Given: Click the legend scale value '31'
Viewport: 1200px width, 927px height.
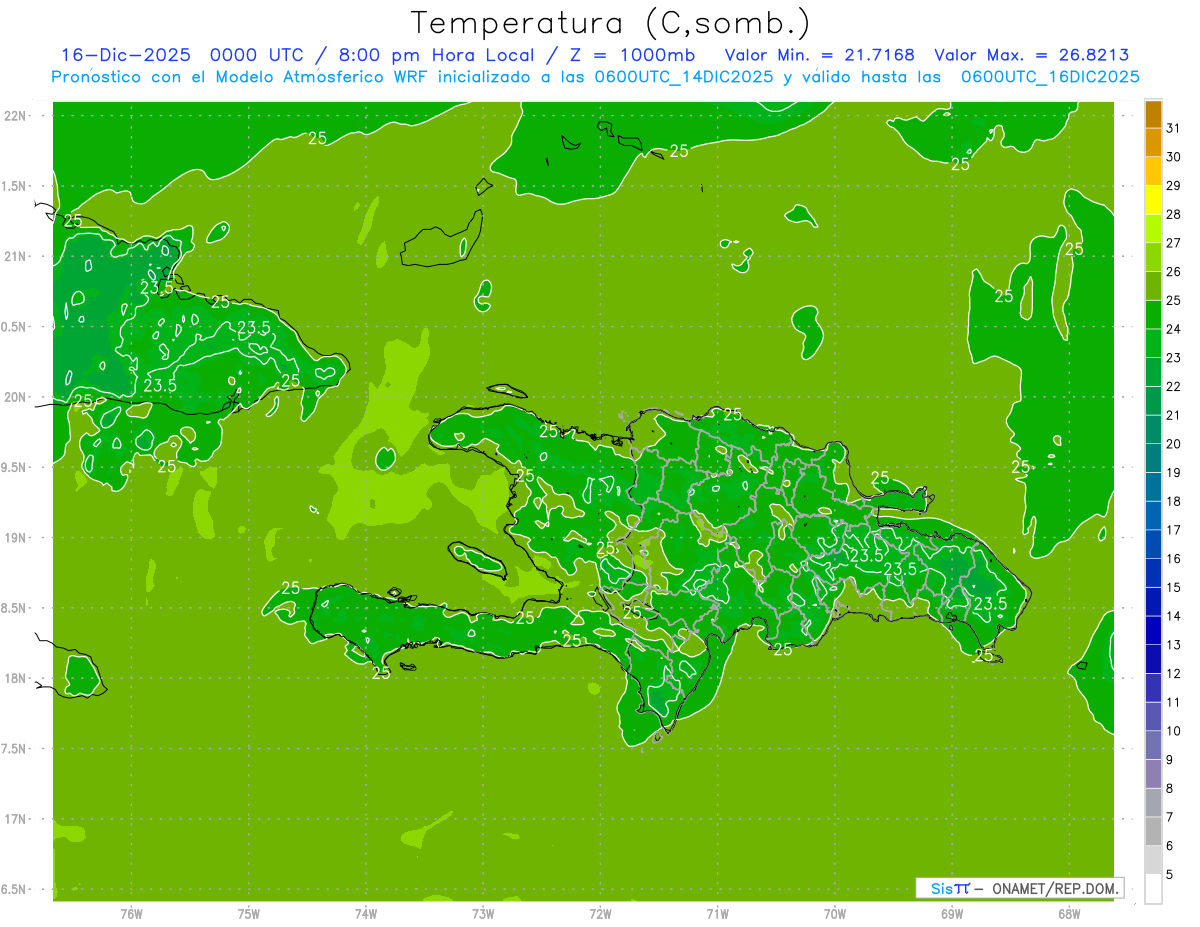Looking at the screenshot, I should click(x=1173, y=128).
